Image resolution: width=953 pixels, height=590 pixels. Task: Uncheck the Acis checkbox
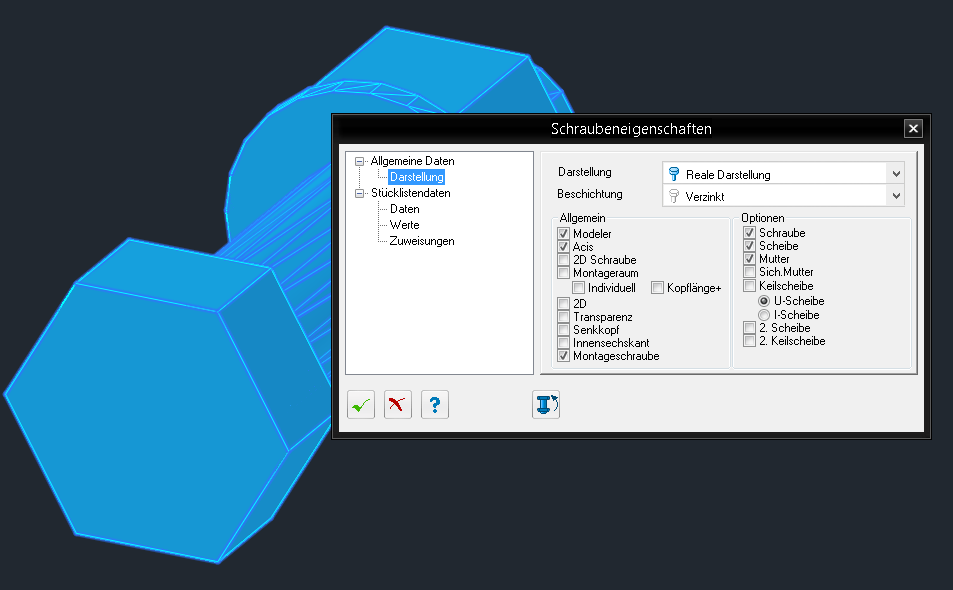563,247
